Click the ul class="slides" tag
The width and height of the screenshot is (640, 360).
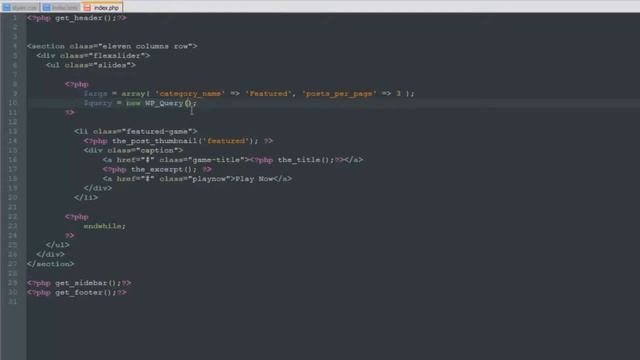(x=91, y=65)
